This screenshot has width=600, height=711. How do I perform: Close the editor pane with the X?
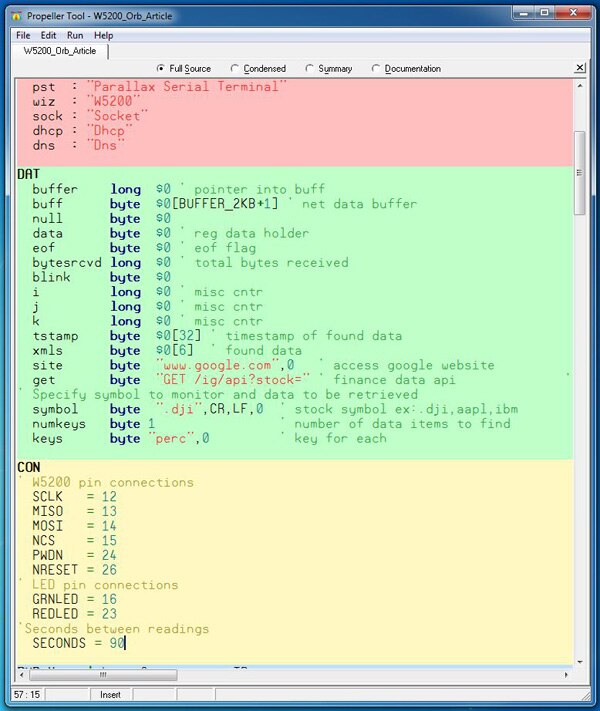coord(580,68)
